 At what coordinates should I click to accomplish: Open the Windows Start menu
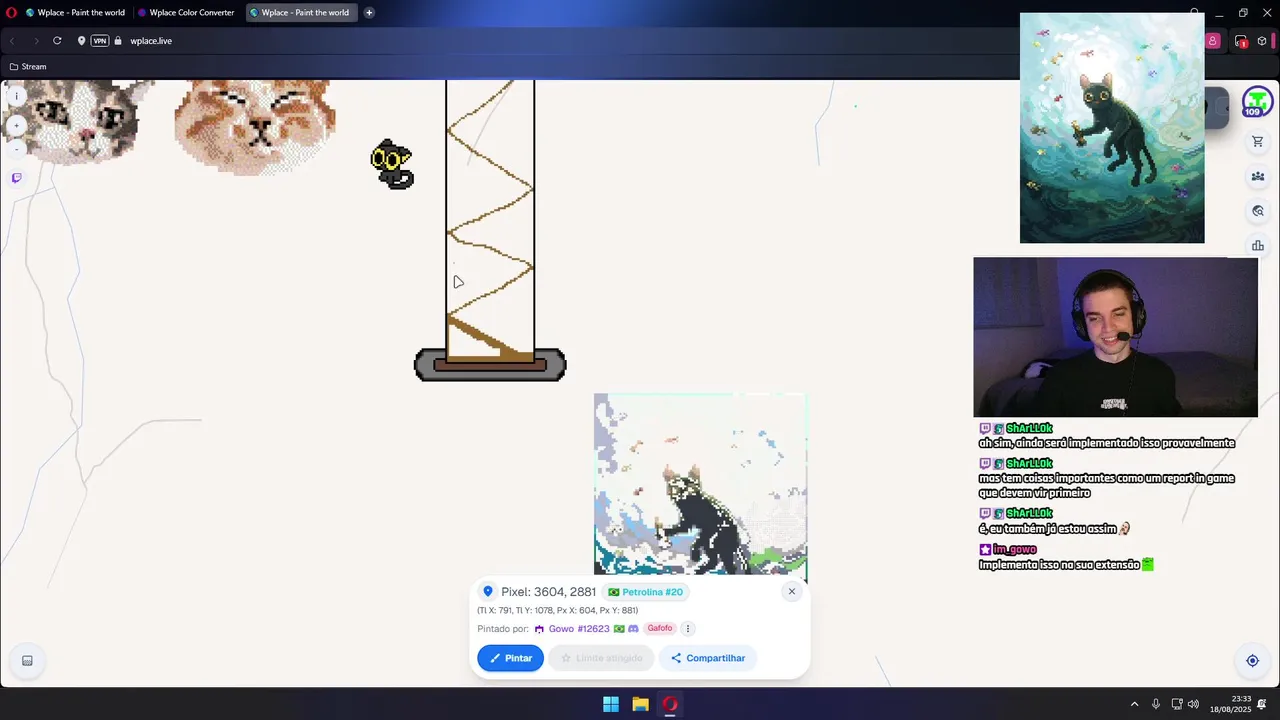tap(611, 704)
